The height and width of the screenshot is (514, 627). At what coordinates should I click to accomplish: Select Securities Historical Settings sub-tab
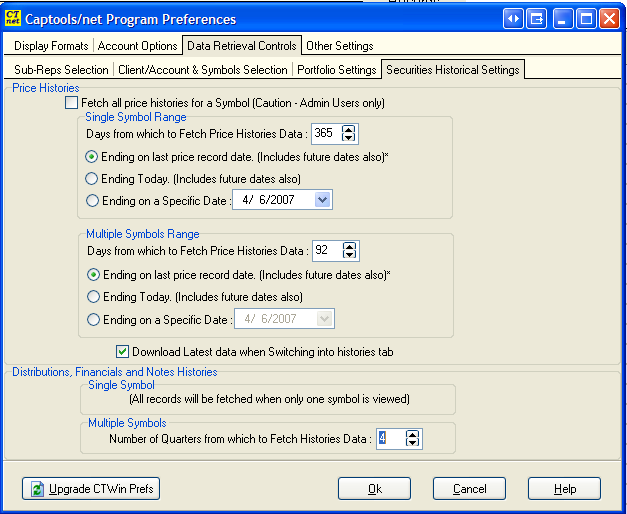click(453, 70)
